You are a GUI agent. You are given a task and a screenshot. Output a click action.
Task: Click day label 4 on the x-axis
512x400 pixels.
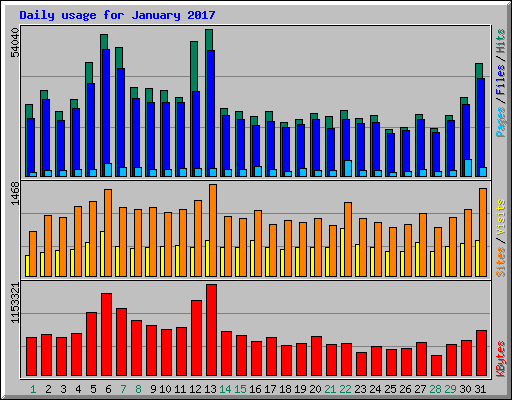tap(78, 389)
